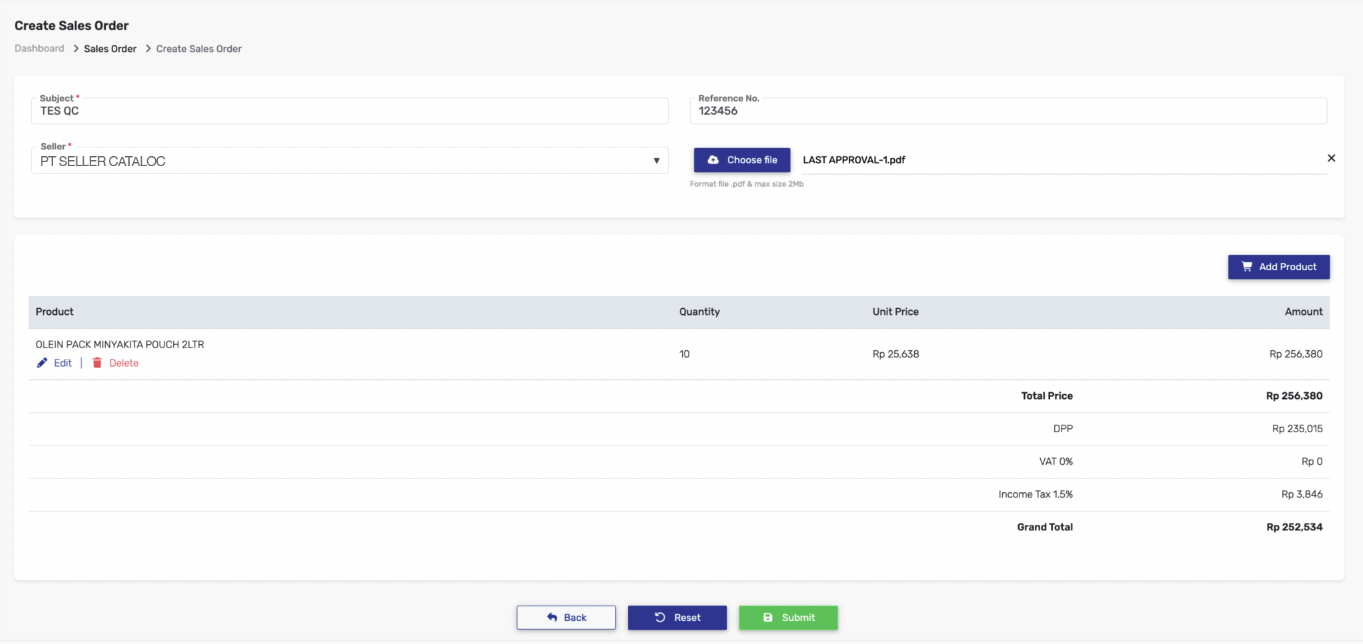Click the Quantity column header

coord(699,312)
